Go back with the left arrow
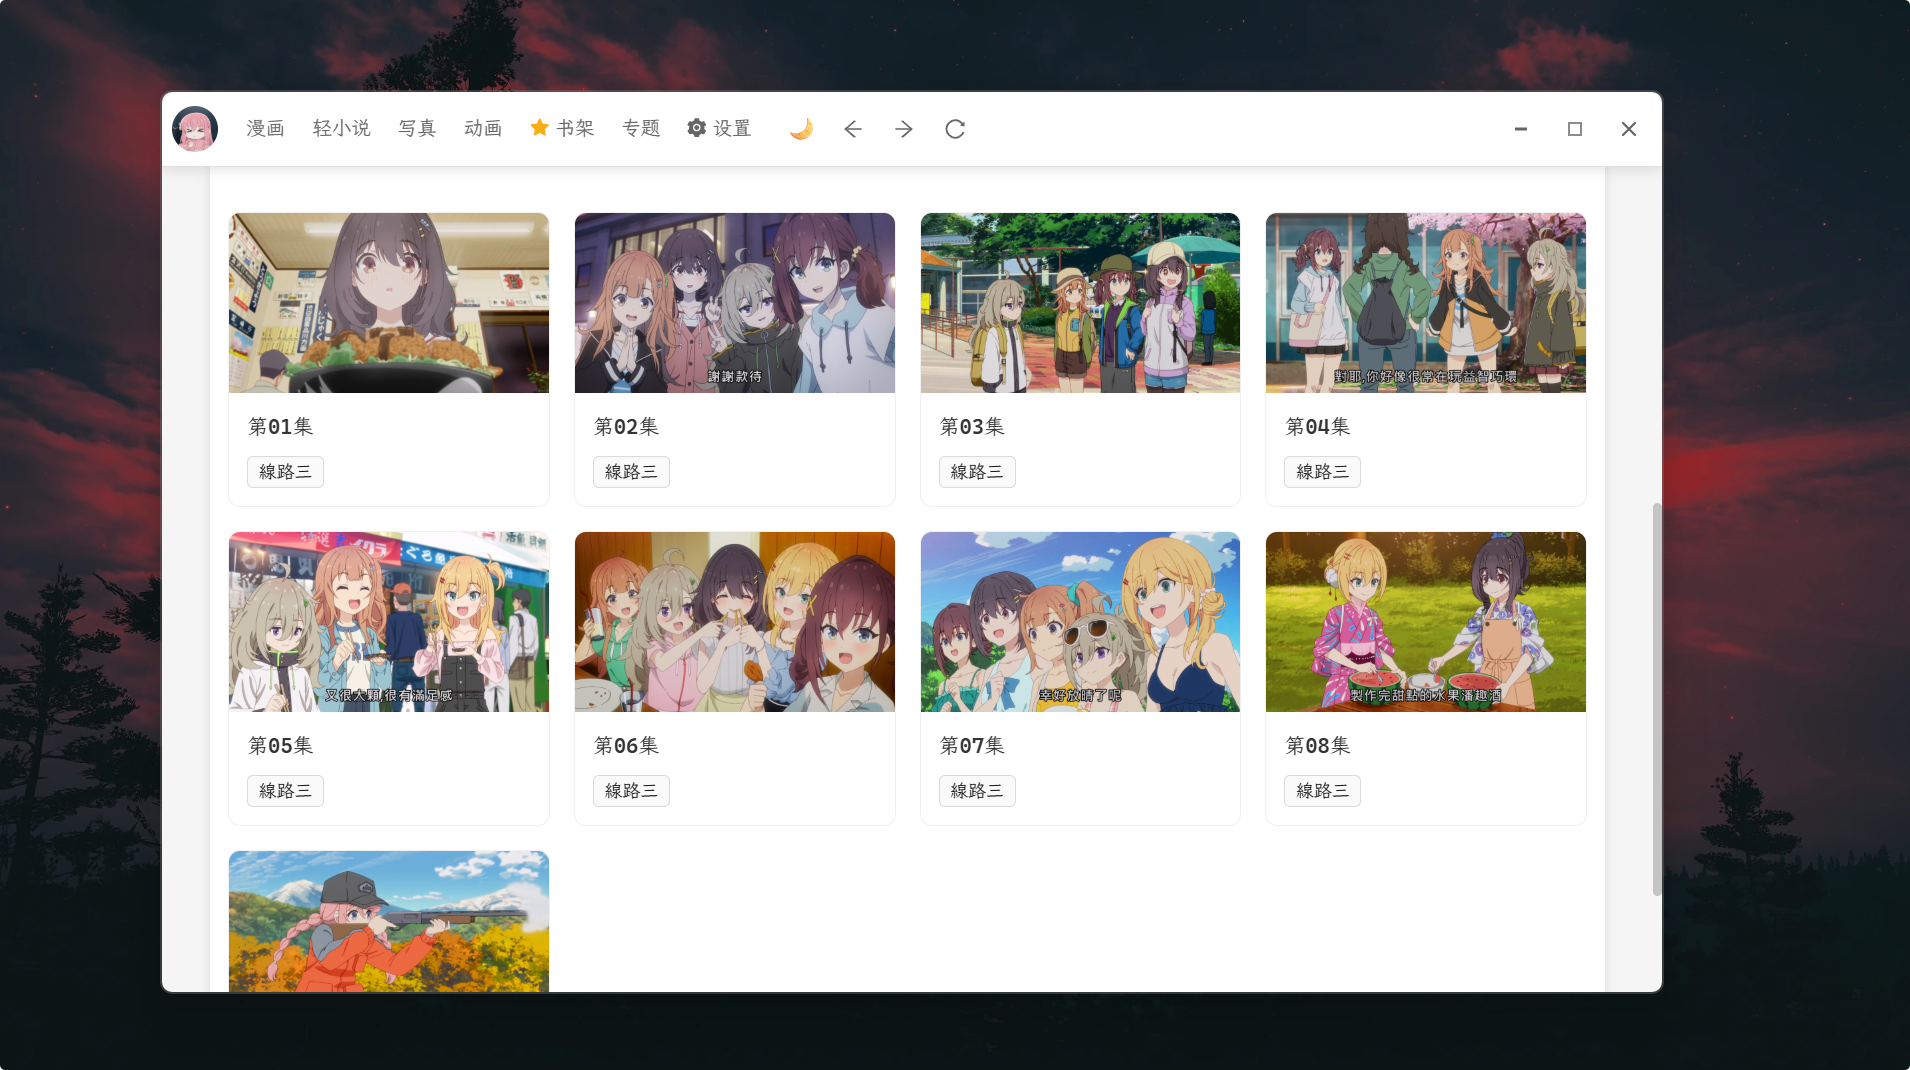 pyautogui.click(x=853, y=129)
